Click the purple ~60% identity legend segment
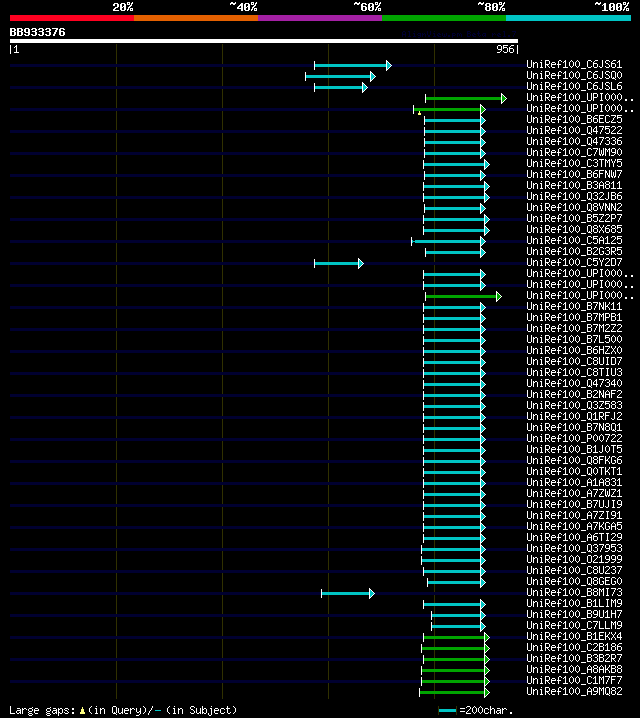 pos(320,18)
